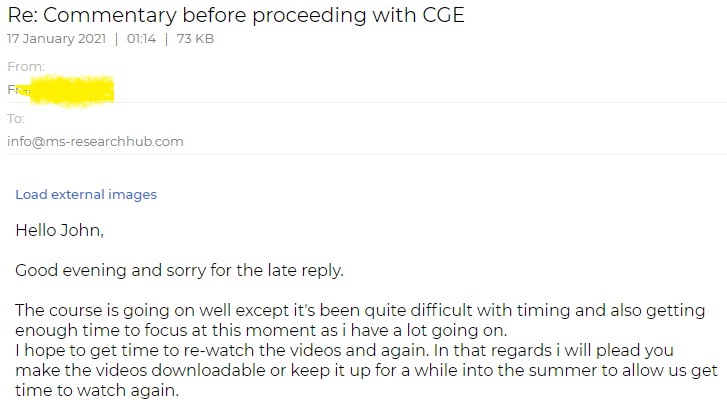Viewport: 727px width, 413px height.
Task: Click the yellow-highlighted sender name
Action: coord(61,90)
